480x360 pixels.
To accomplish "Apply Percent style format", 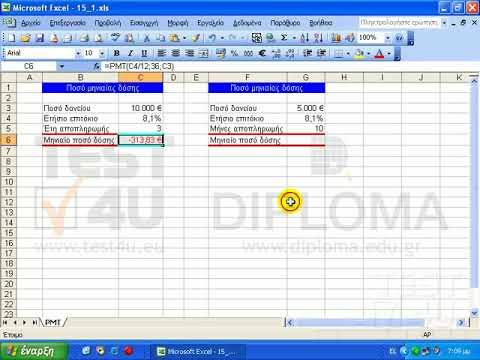I will [x=234, y=53].
